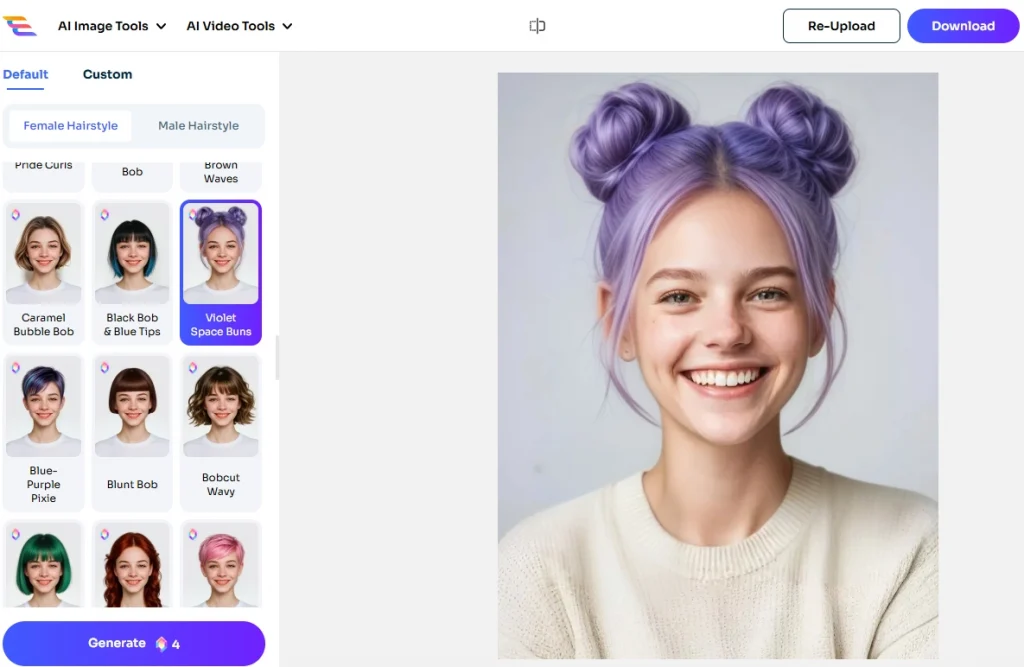The height and width of the screenshot is (667, 1024).
Task: Switch to Male Hairstyle option
Action: 198,126
